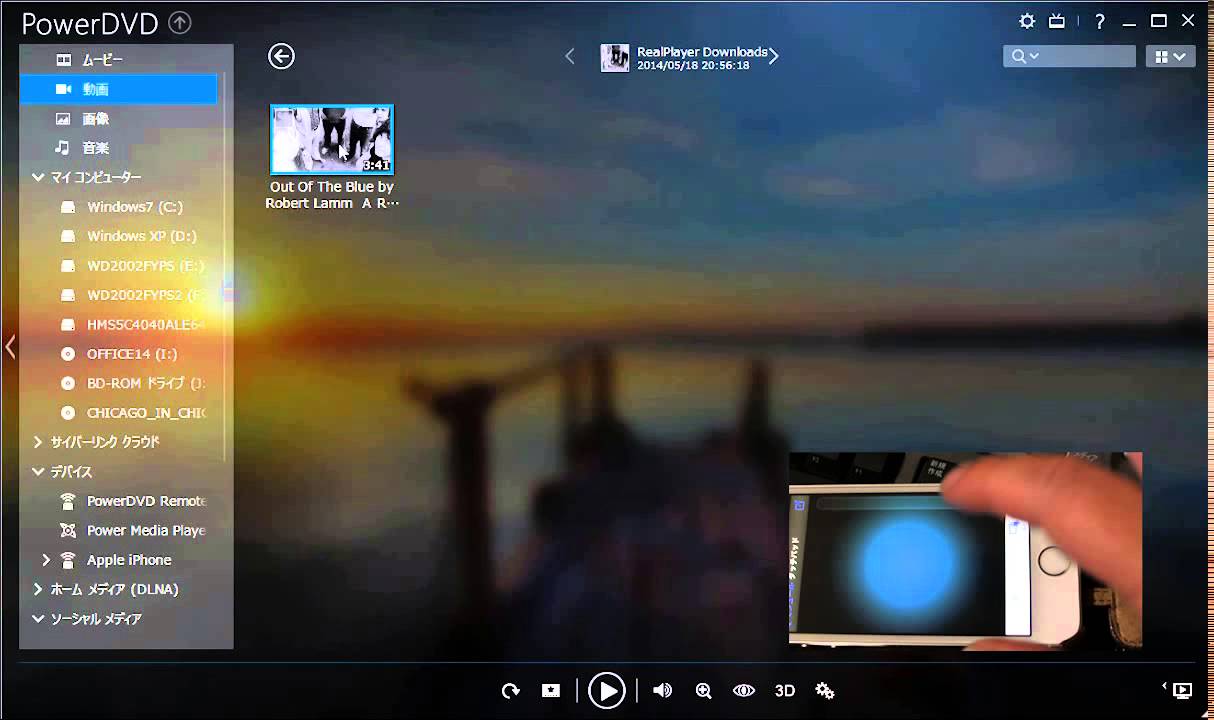Open HMS5C4040ALE64 drive
This screenshot has width=1214, height=720.
[145, 325]
